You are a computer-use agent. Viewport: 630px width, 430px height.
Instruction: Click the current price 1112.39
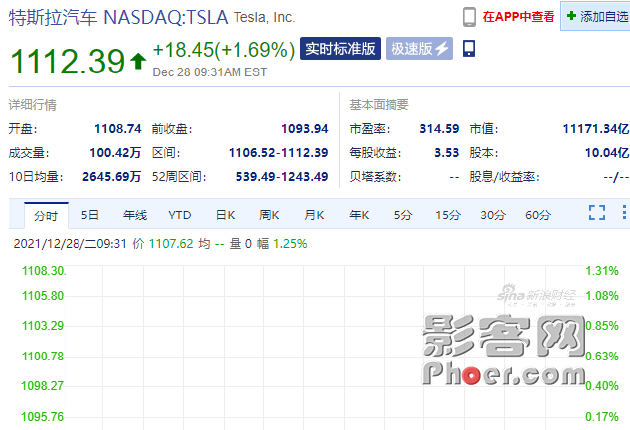click(x=68, y=61)
